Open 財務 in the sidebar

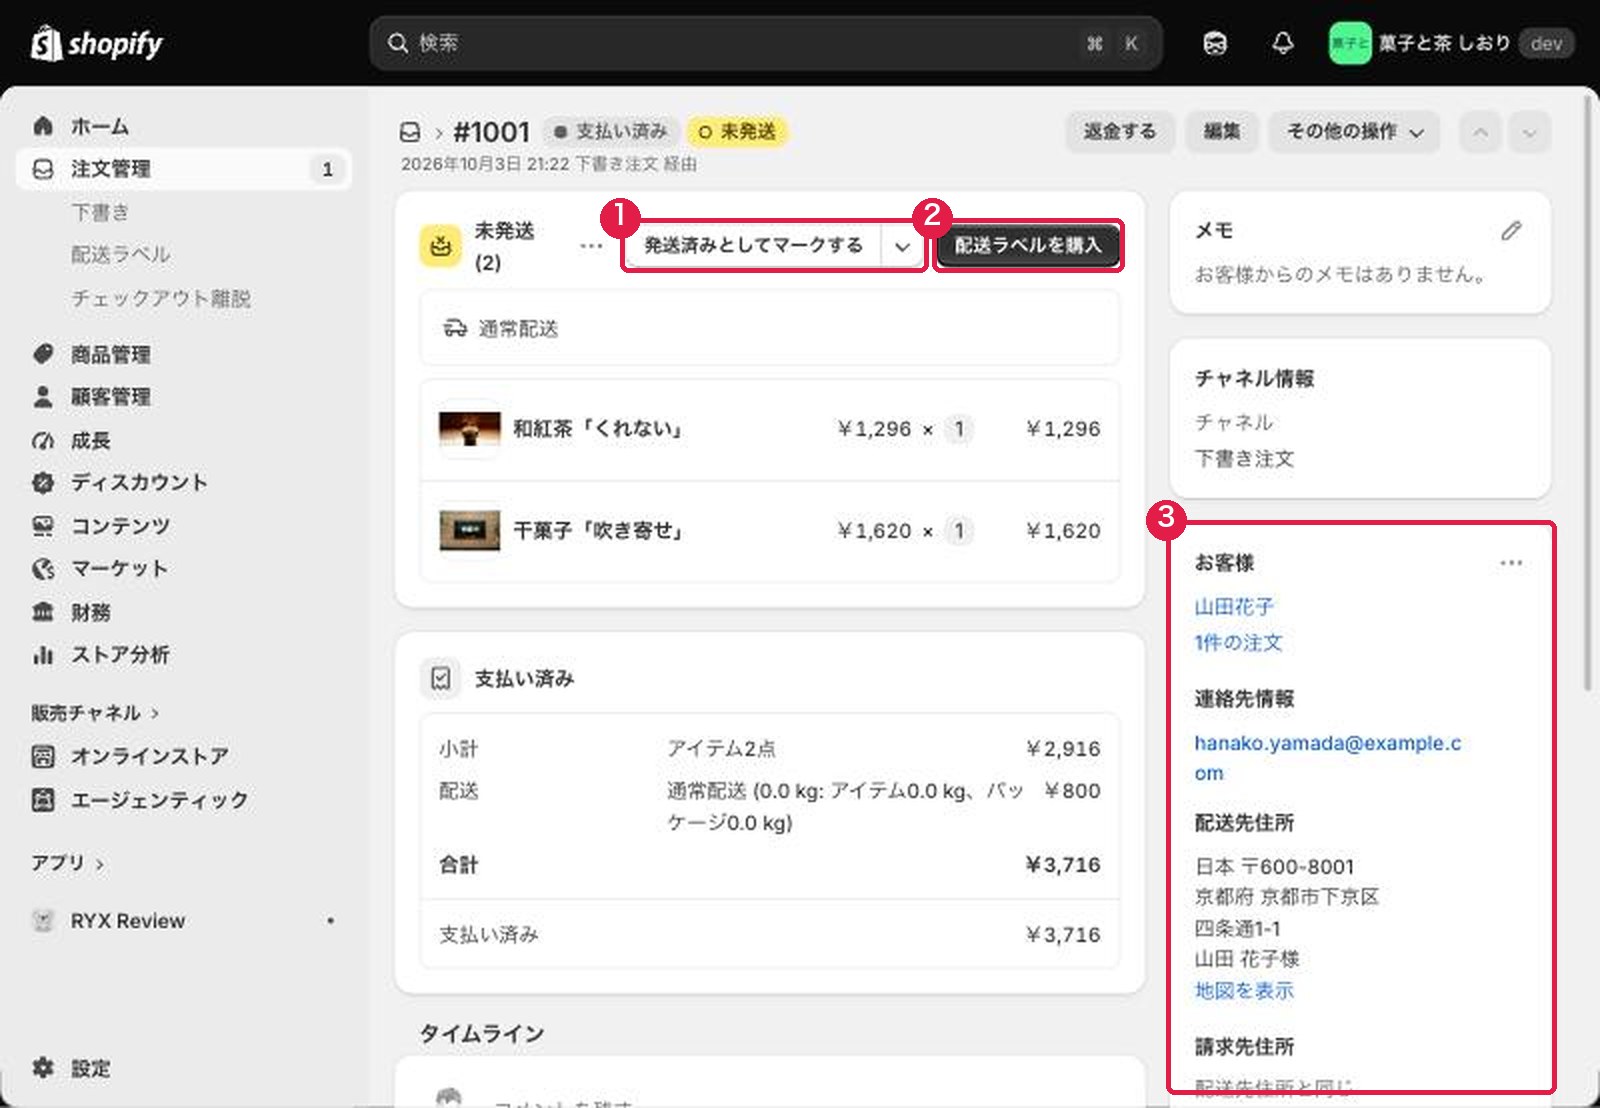click(90, 612)
